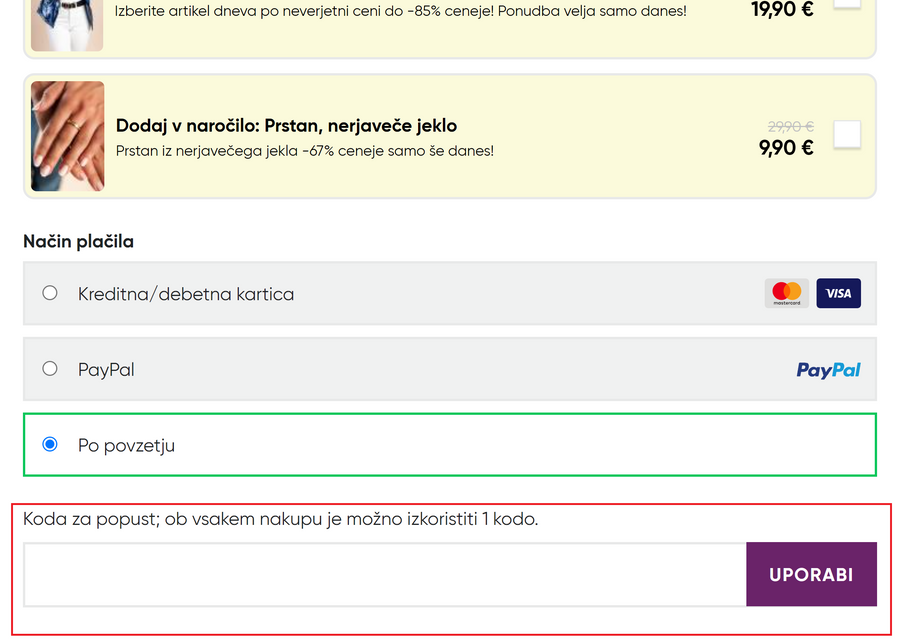
Task: Click the 'Kreditna/debetna kartica' label text
Action: [186, 294]
